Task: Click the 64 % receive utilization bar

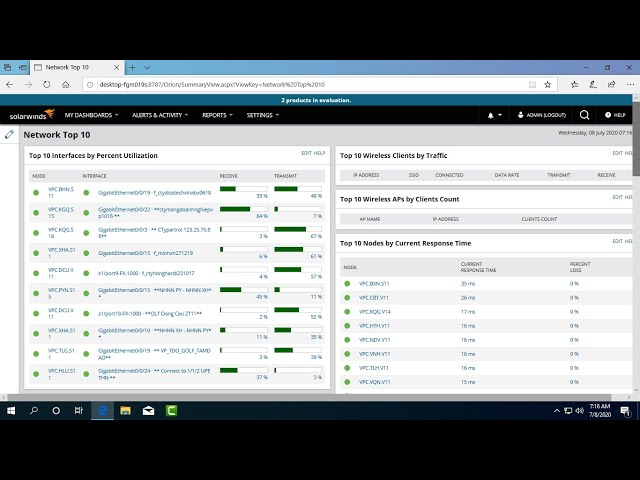Action: 244,209
